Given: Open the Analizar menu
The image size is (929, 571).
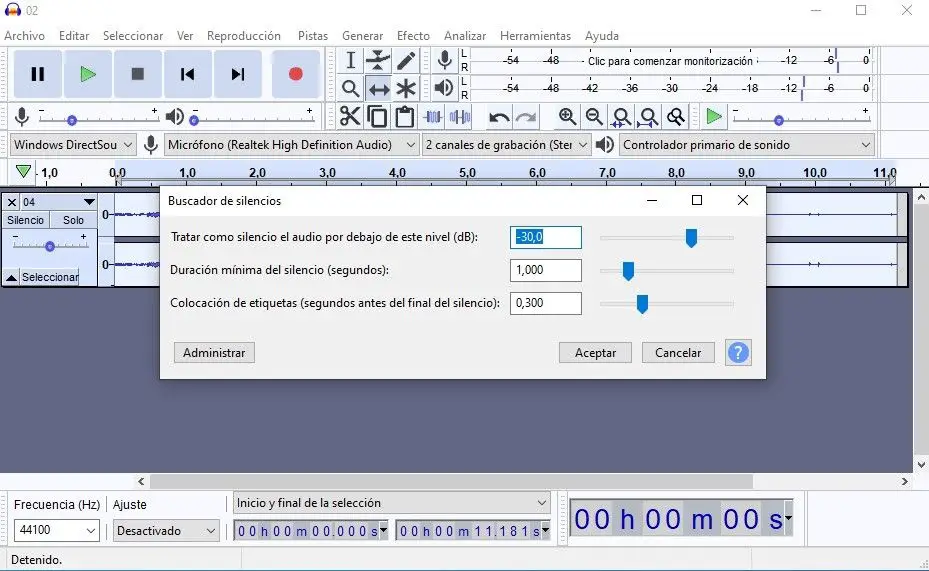Looking at the screenshot, I should pyautogui.click(x=465, y=36).
